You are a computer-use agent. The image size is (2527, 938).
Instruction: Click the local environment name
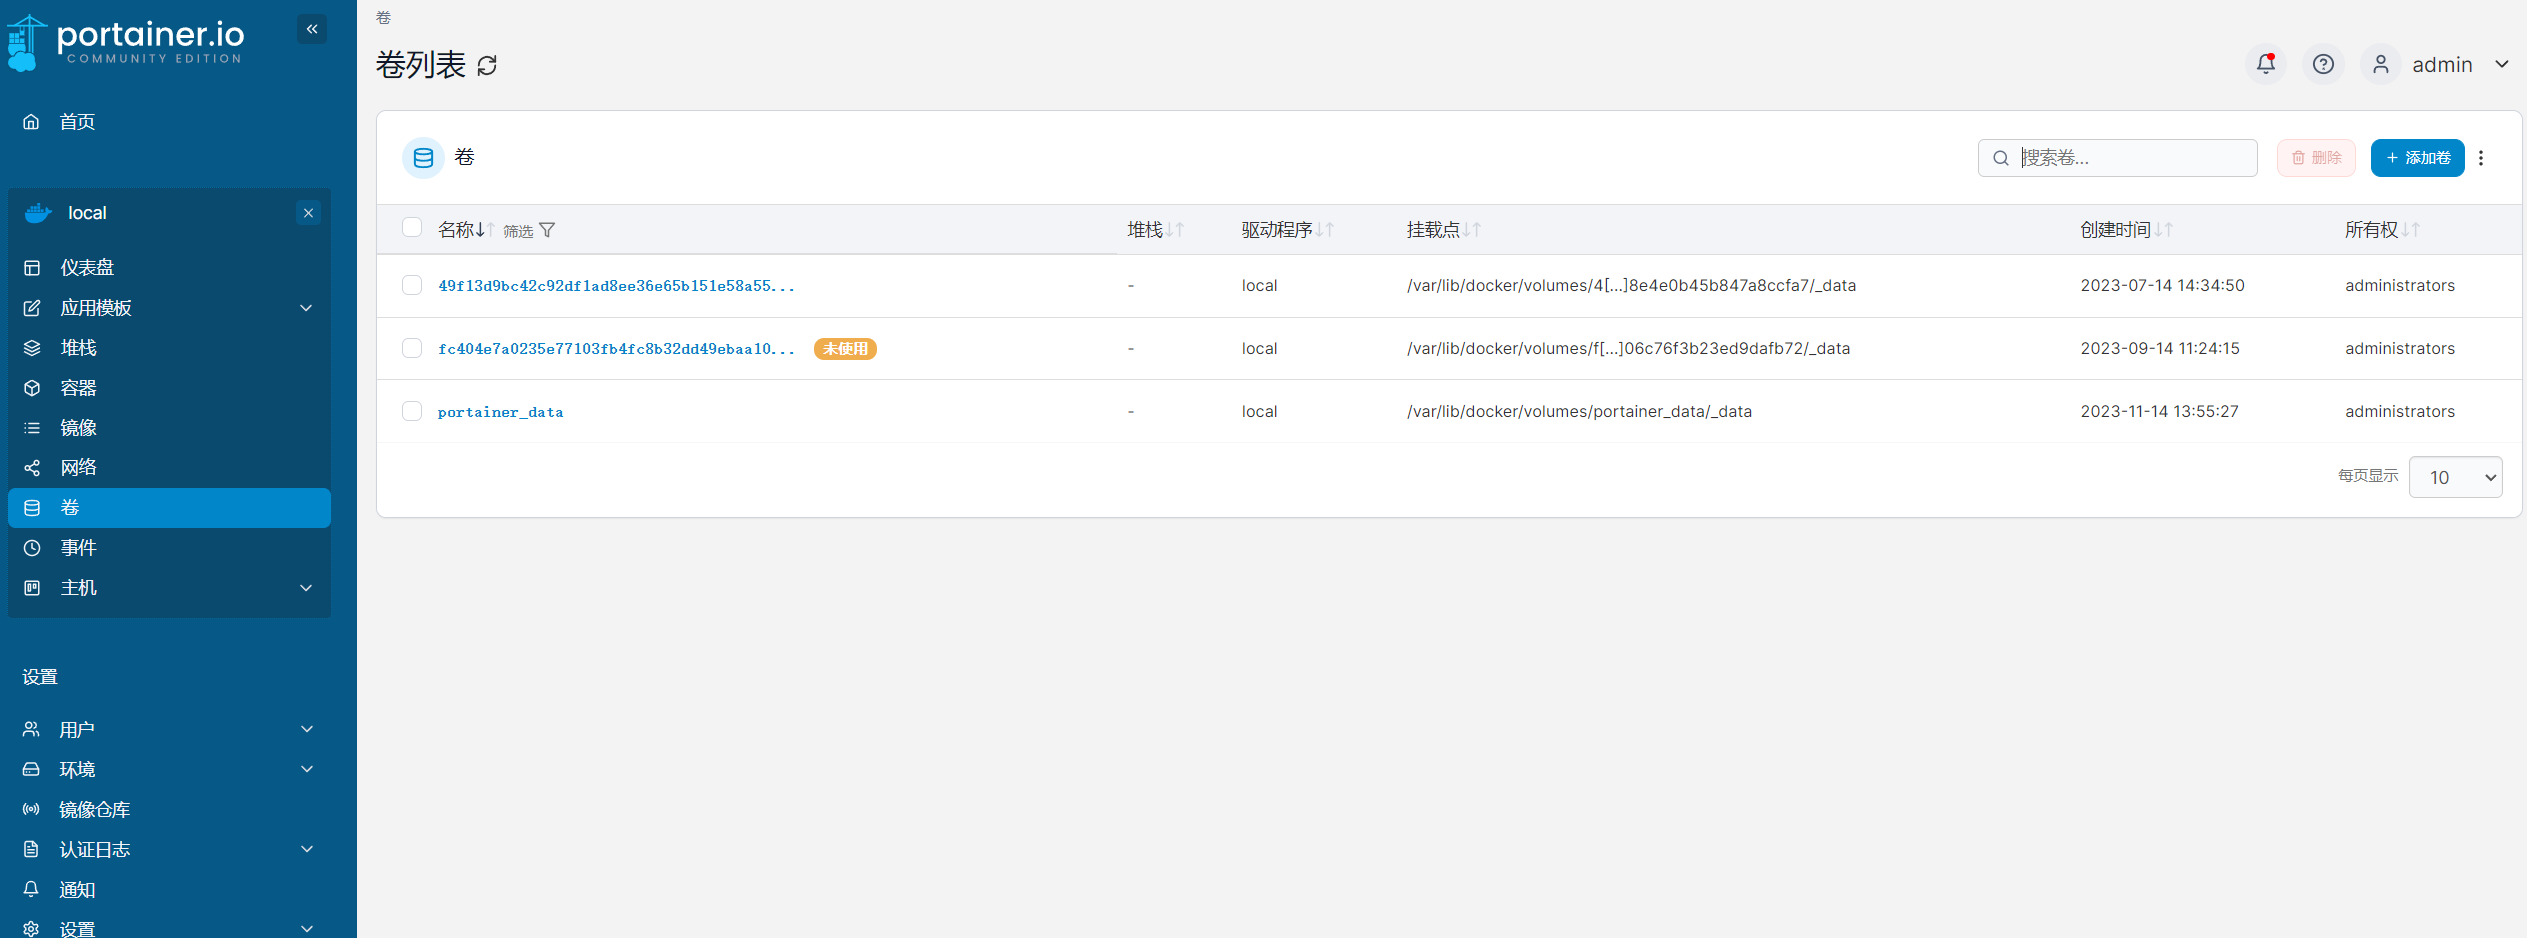click(87, 213)
